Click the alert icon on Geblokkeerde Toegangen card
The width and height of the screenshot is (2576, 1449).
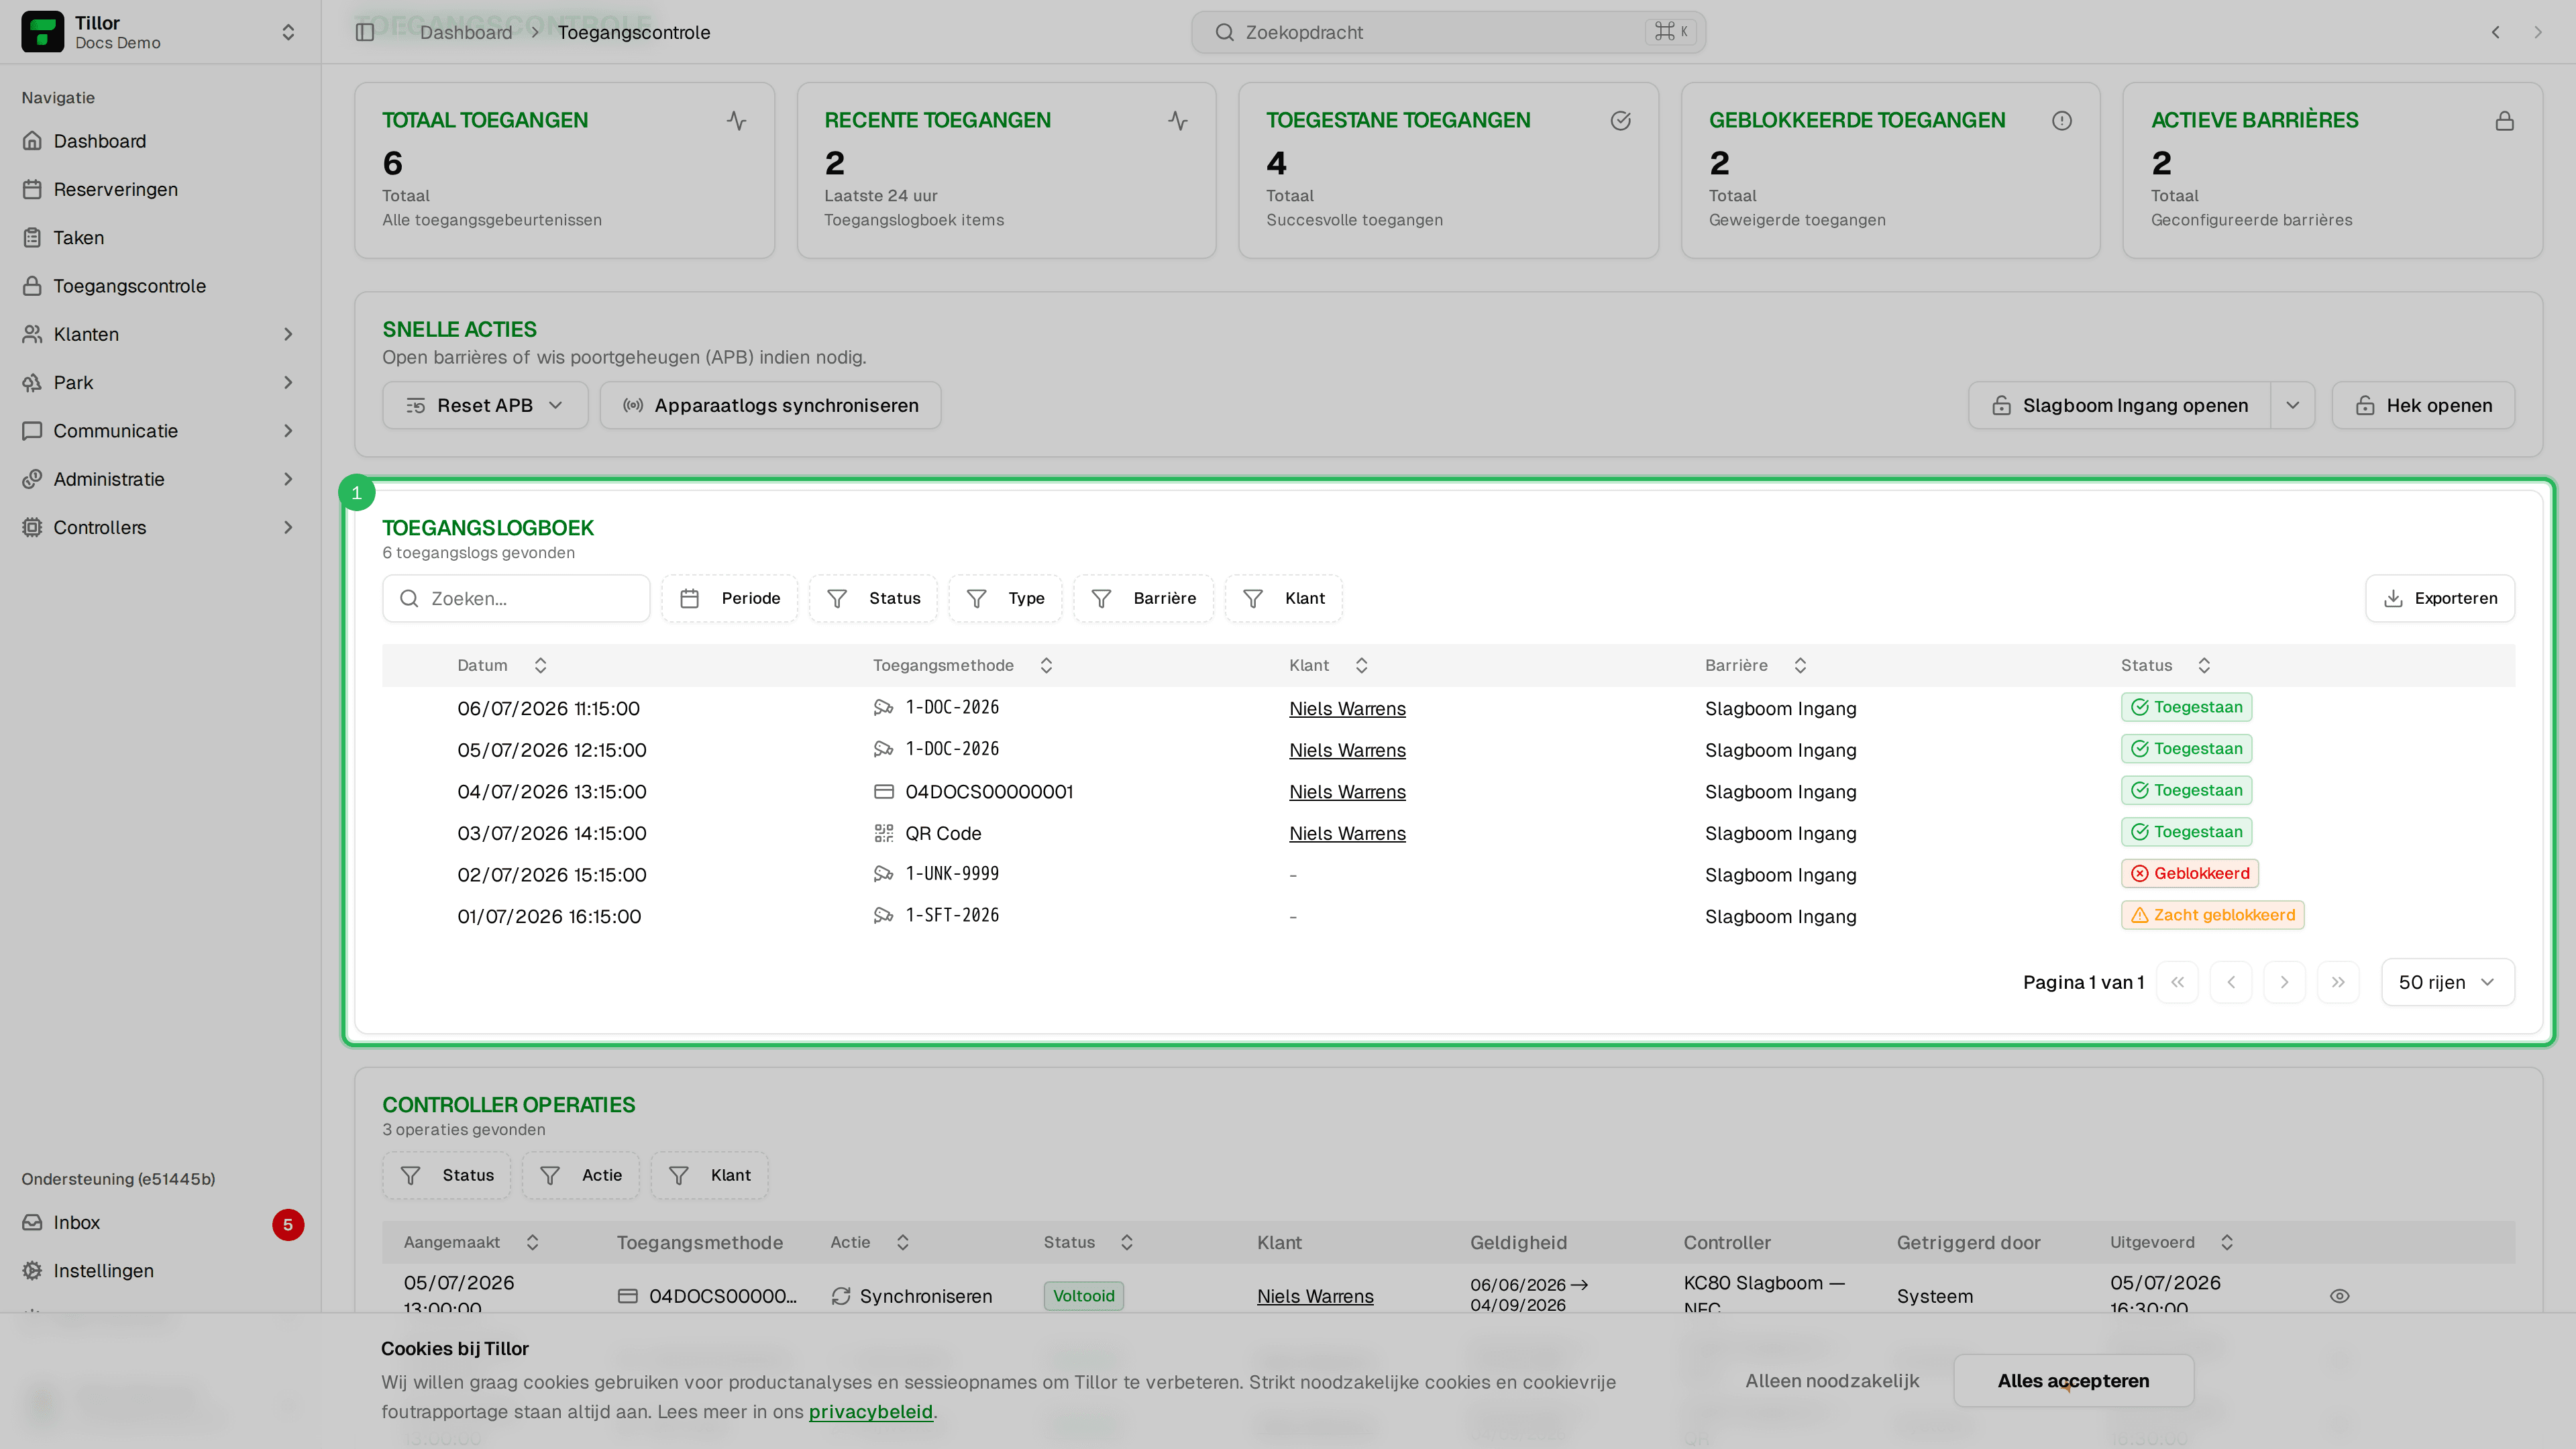2062,121
